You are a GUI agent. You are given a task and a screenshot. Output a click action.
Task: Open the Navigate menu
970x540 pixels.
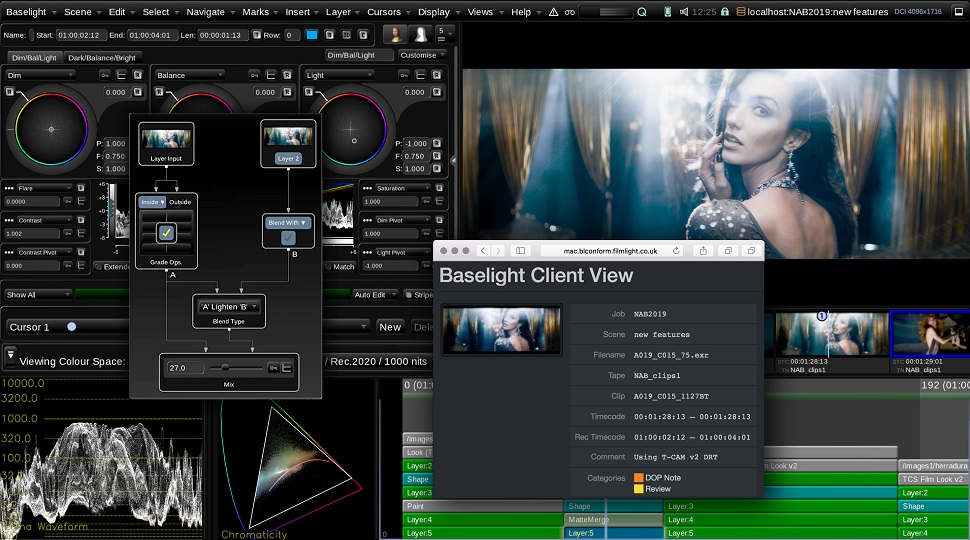pos(205,12)
